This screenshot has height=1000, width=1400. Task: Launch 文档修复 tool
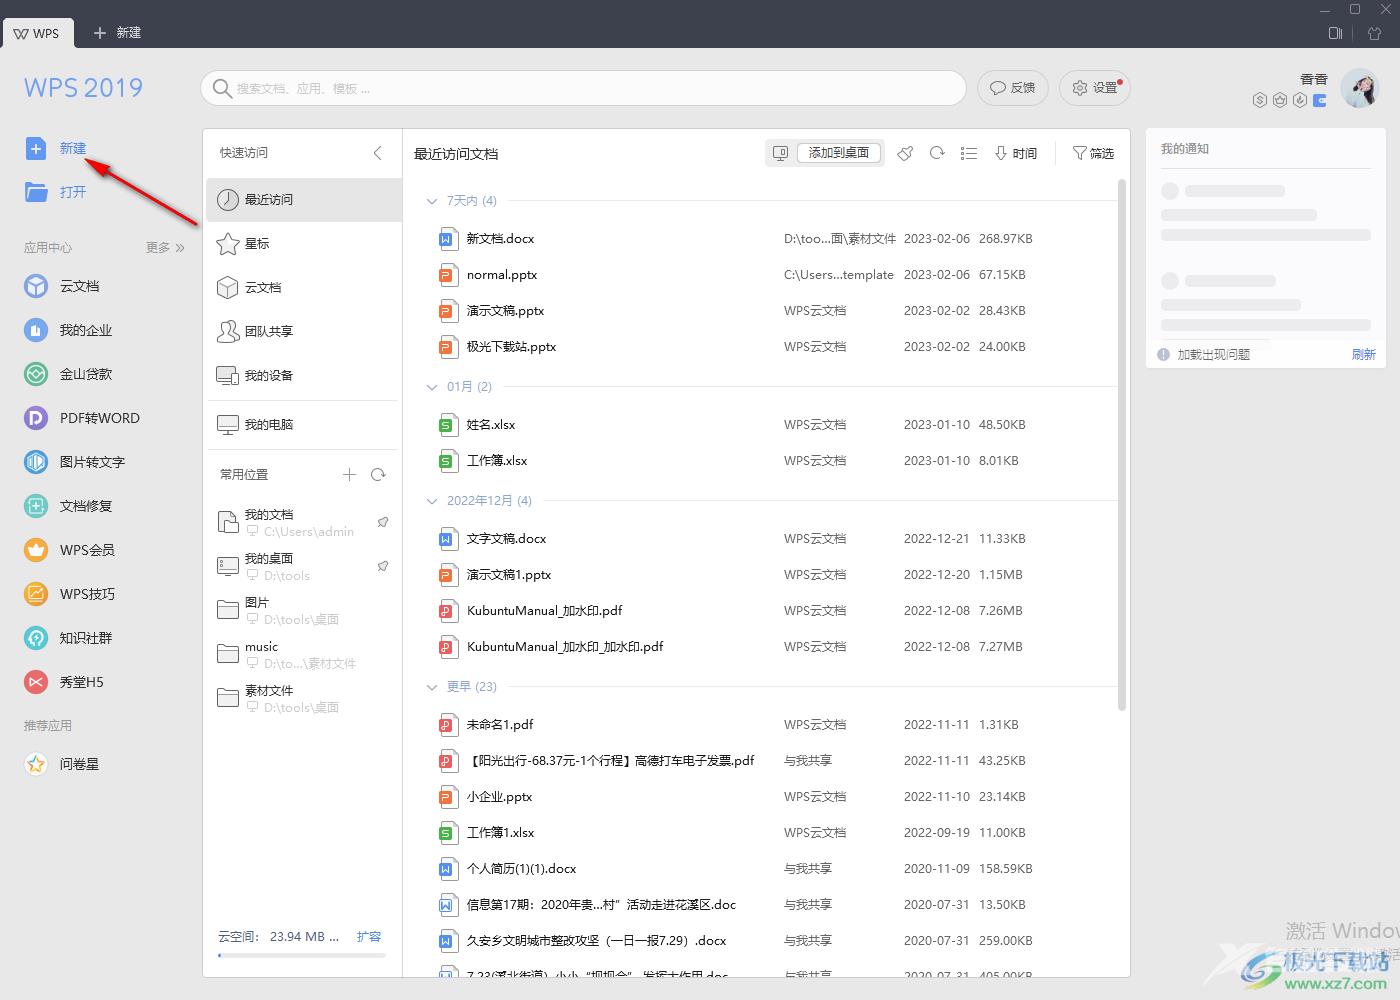tap(68, 506)
